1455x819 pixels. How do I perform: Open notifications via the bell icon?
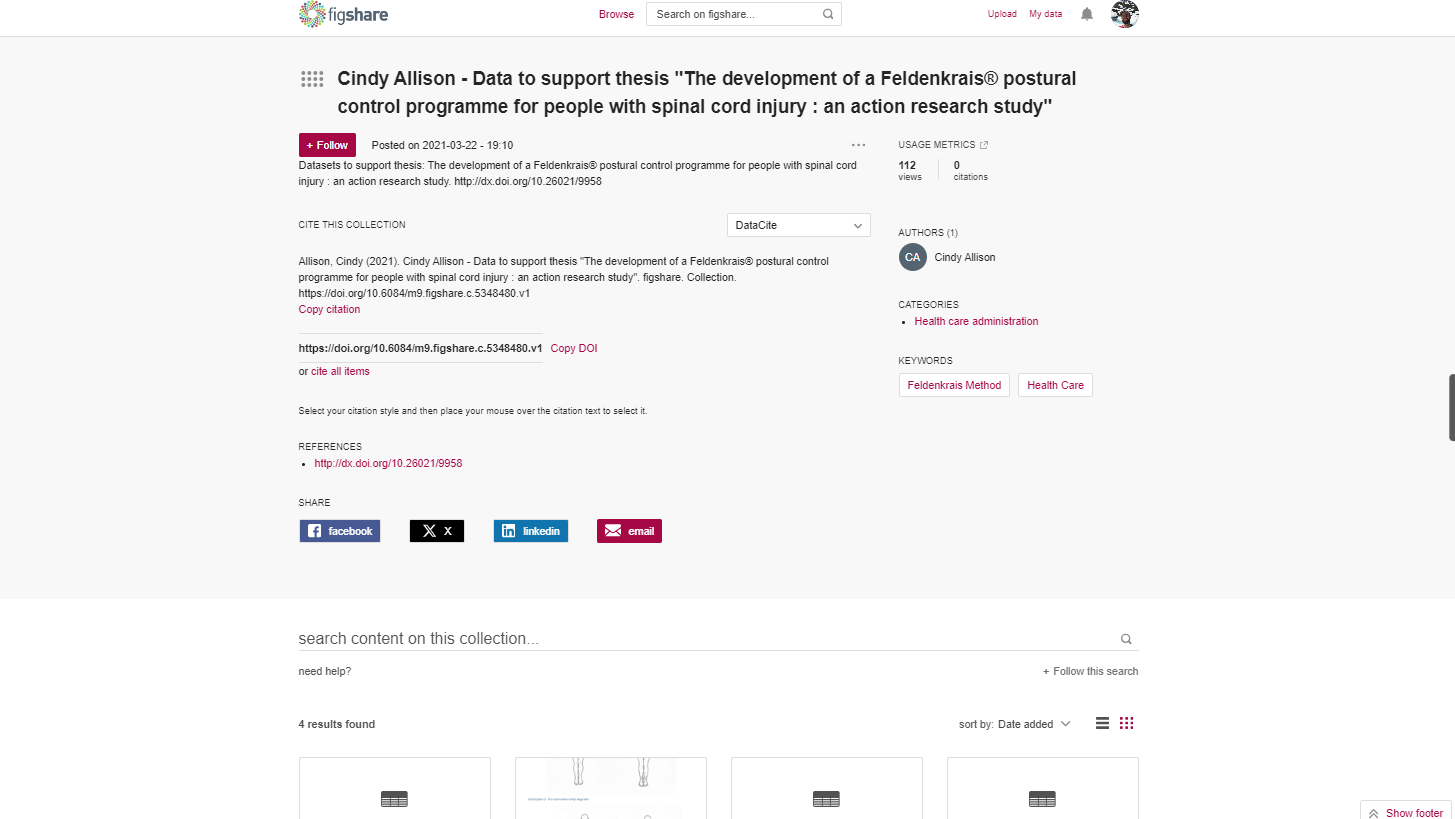[1086, 14]
